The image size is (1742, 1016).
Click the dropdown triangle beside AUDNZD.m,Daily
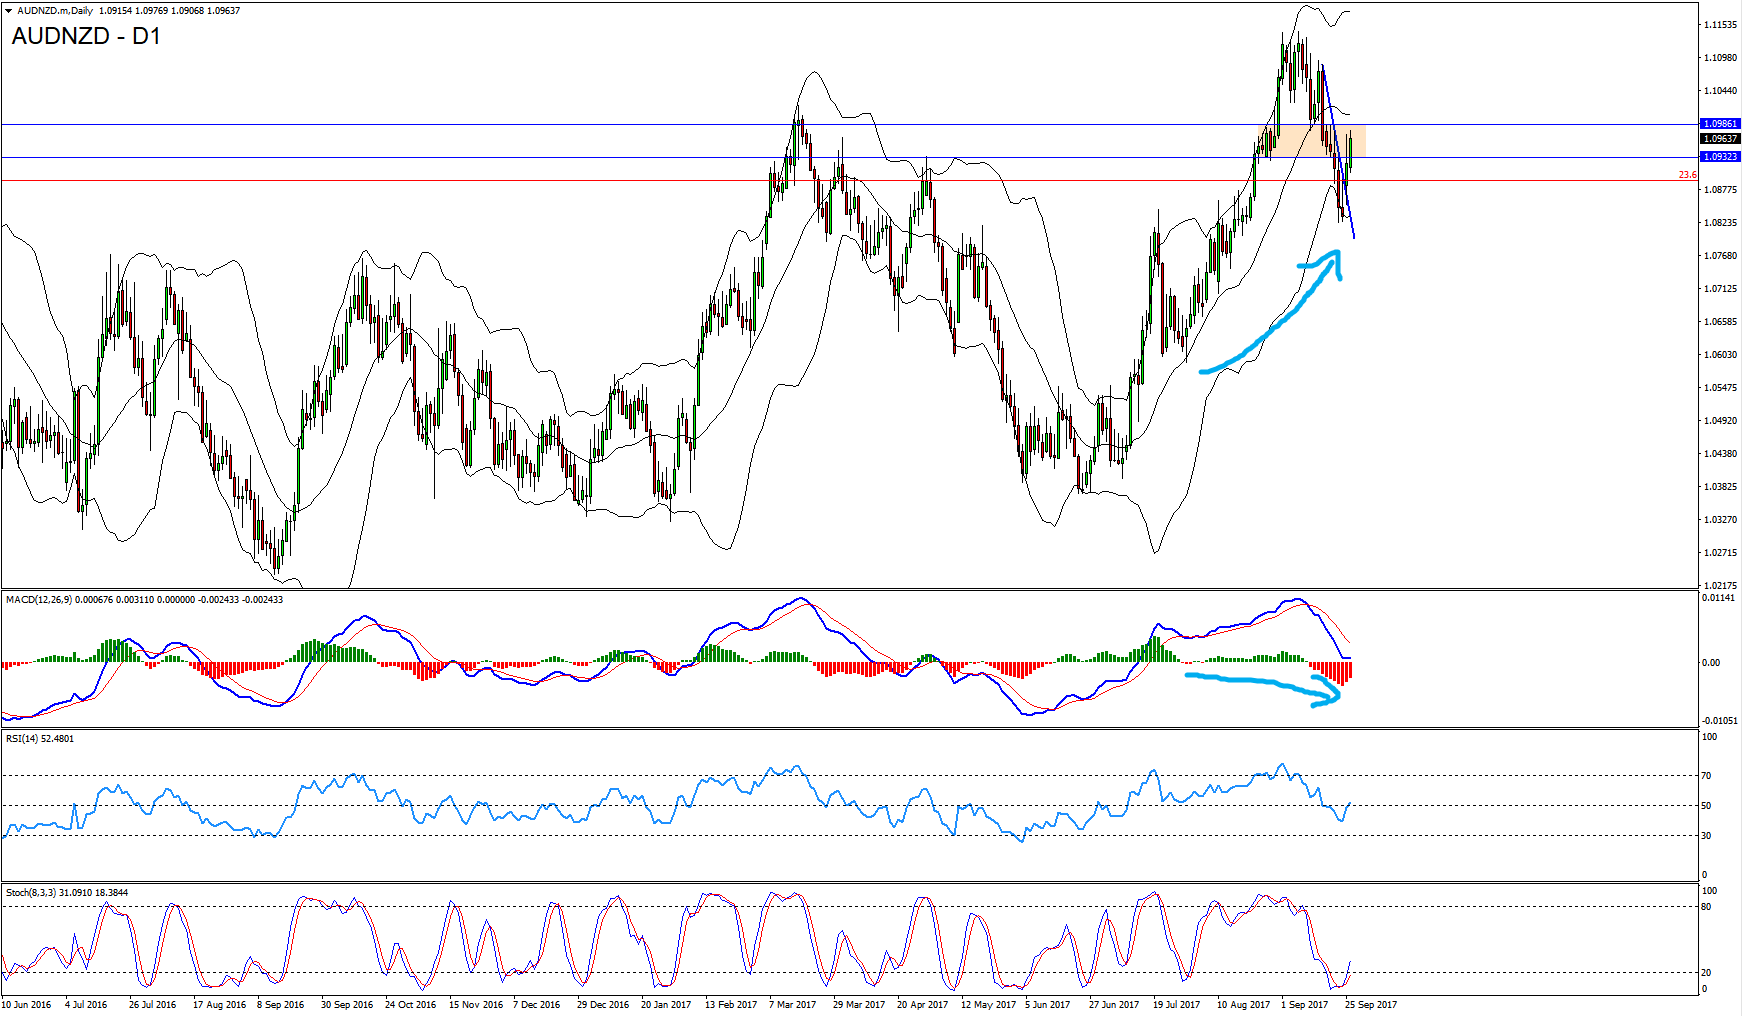(8, 11)
